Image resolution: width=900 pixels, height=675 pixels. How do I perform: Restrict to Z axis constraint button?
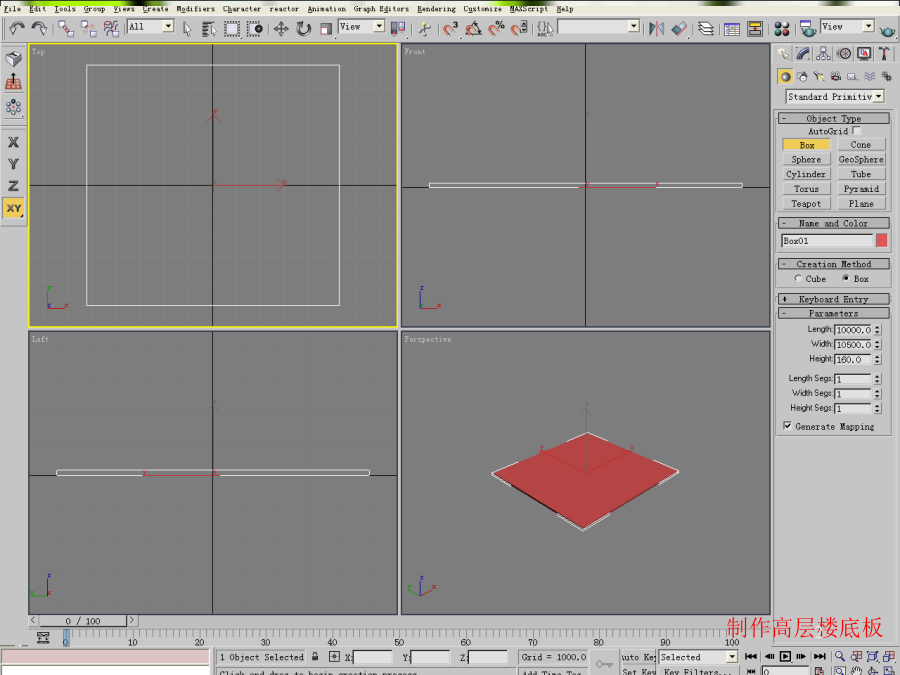click(13, 186)
